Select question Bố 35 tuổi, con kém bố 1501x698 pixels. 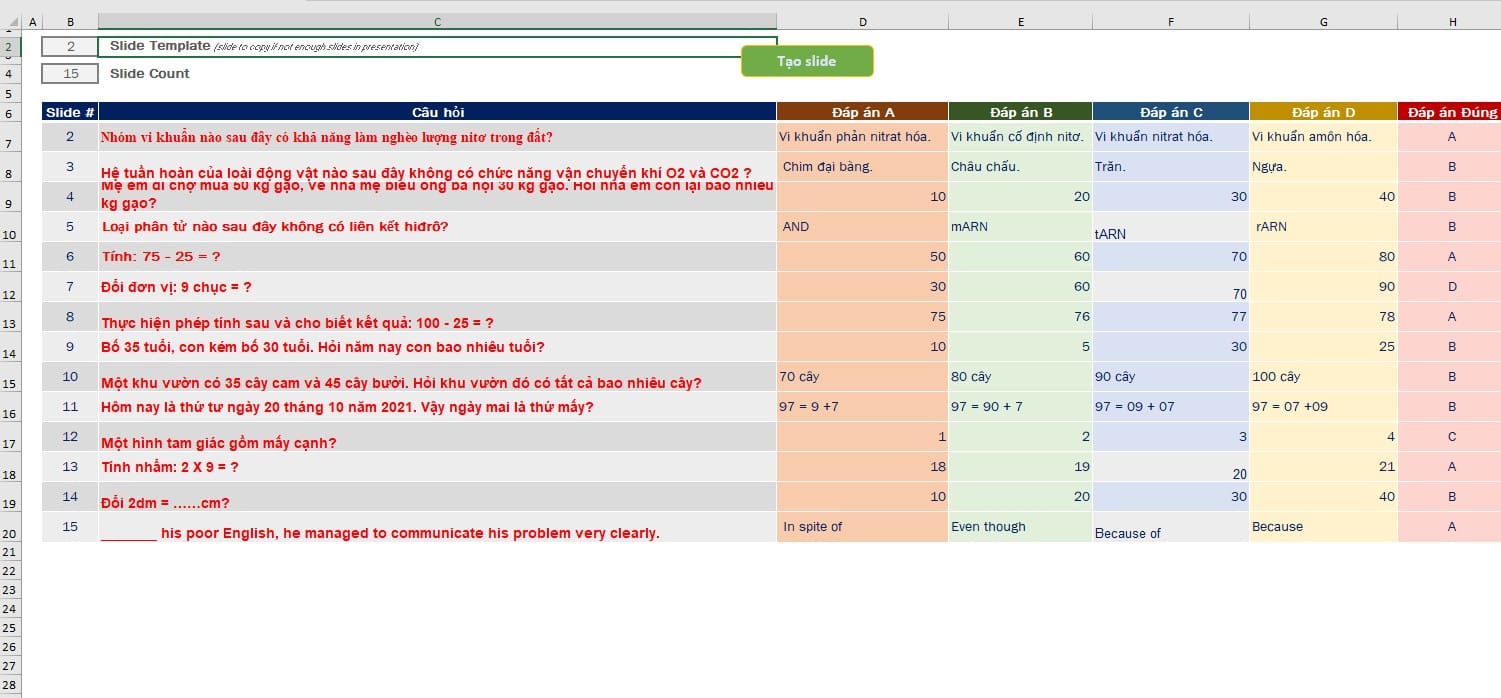pyautogui.click(x=437, y=347)
